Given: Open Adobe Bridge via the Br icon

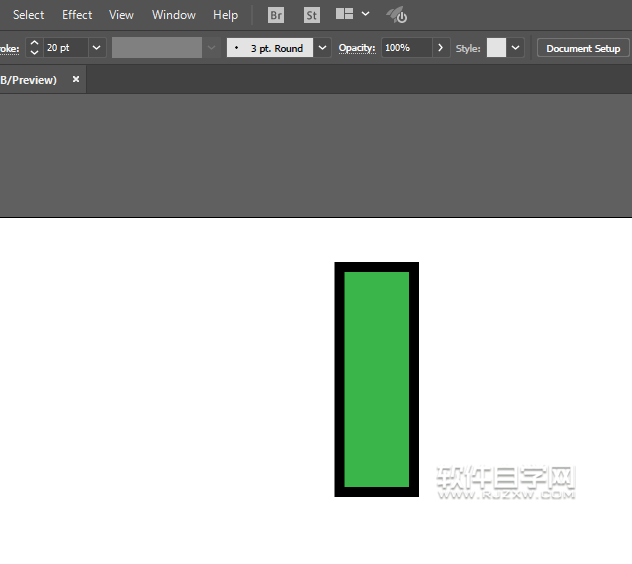Looking at the screenshot, I should (276, 15).
